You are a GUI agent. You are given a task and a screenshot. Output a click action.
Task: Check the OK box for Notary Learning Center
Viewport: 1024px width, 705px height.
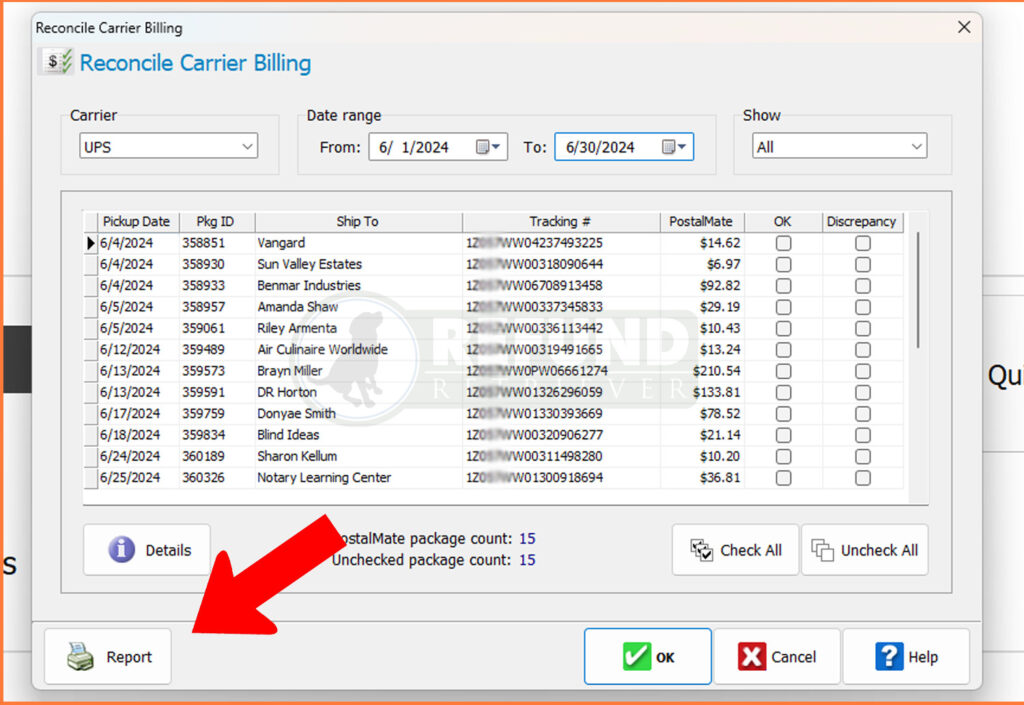tap(783, 477)
